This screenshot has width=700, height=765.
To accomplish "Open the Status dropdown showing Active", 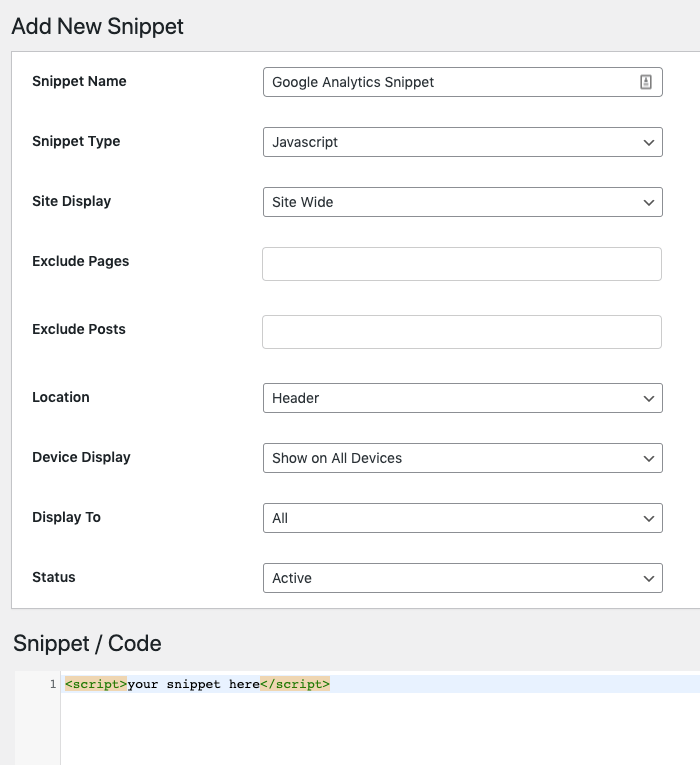I will pyautogui.click(x=462, y=578).
